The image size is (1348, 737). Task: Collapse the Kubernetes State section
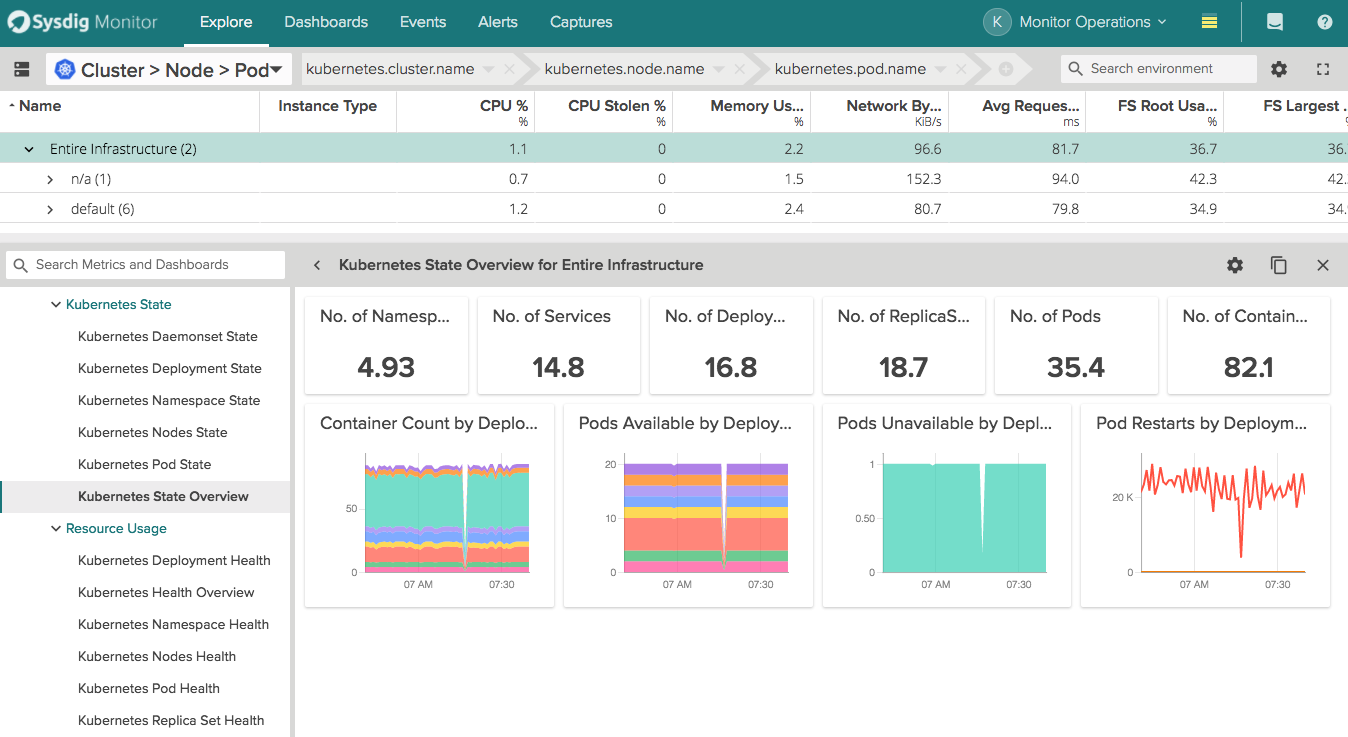click(x=57, y=304)
